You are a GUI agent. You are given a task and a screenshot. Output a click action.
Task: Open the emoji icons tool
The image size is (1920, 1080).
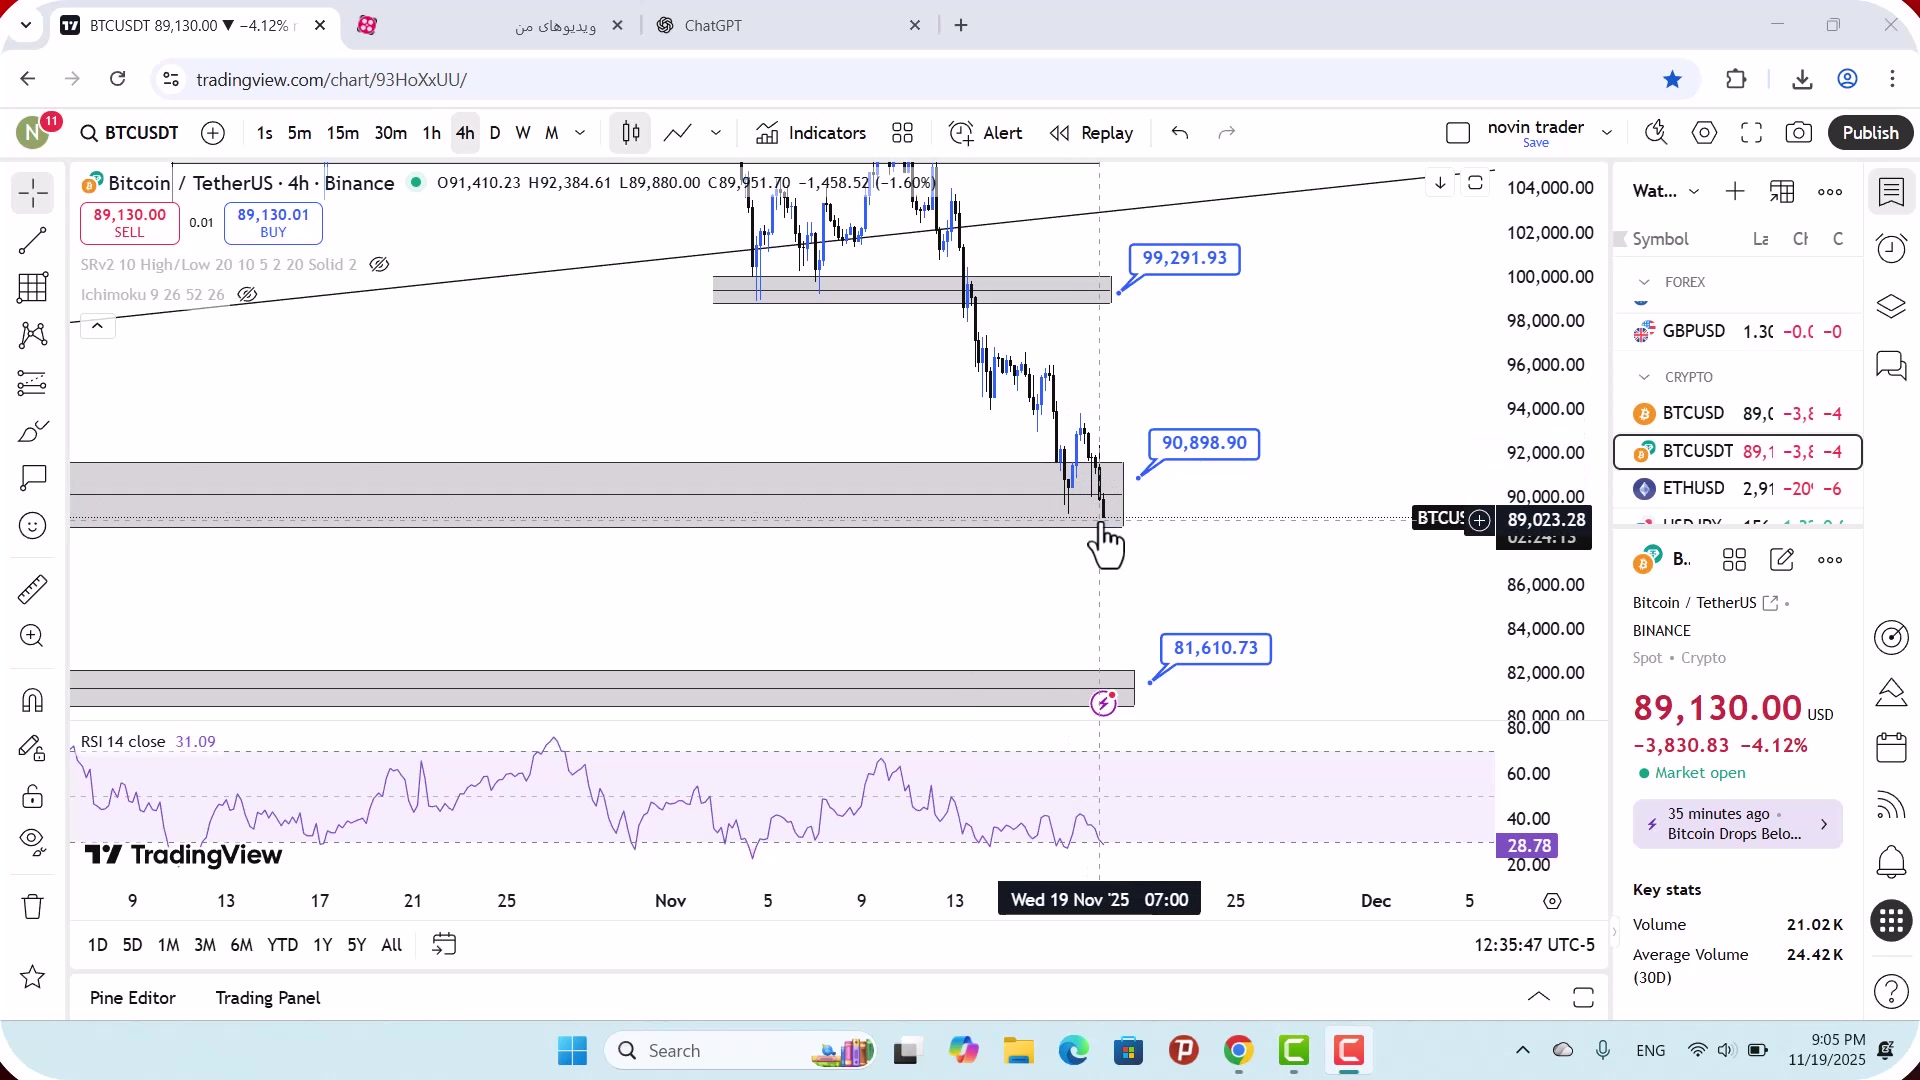(x=33, y=526)
